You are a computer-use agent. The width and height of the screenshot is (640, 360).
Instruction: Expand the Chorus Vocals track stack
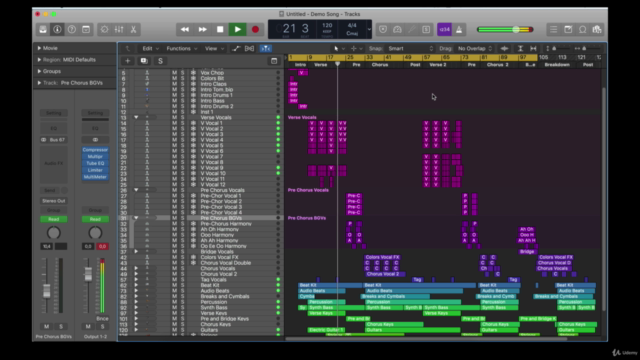136,269
